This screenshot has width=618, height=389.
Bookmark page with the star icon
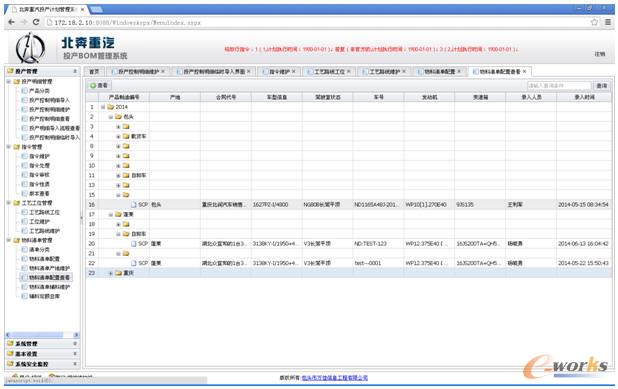point(594,22)
